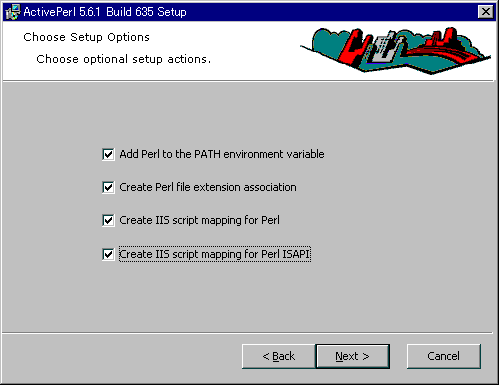Viewport: 499px width, 385px height.
Task: Close the ActivePerl Setup window
Action: (x=486, y=12)
